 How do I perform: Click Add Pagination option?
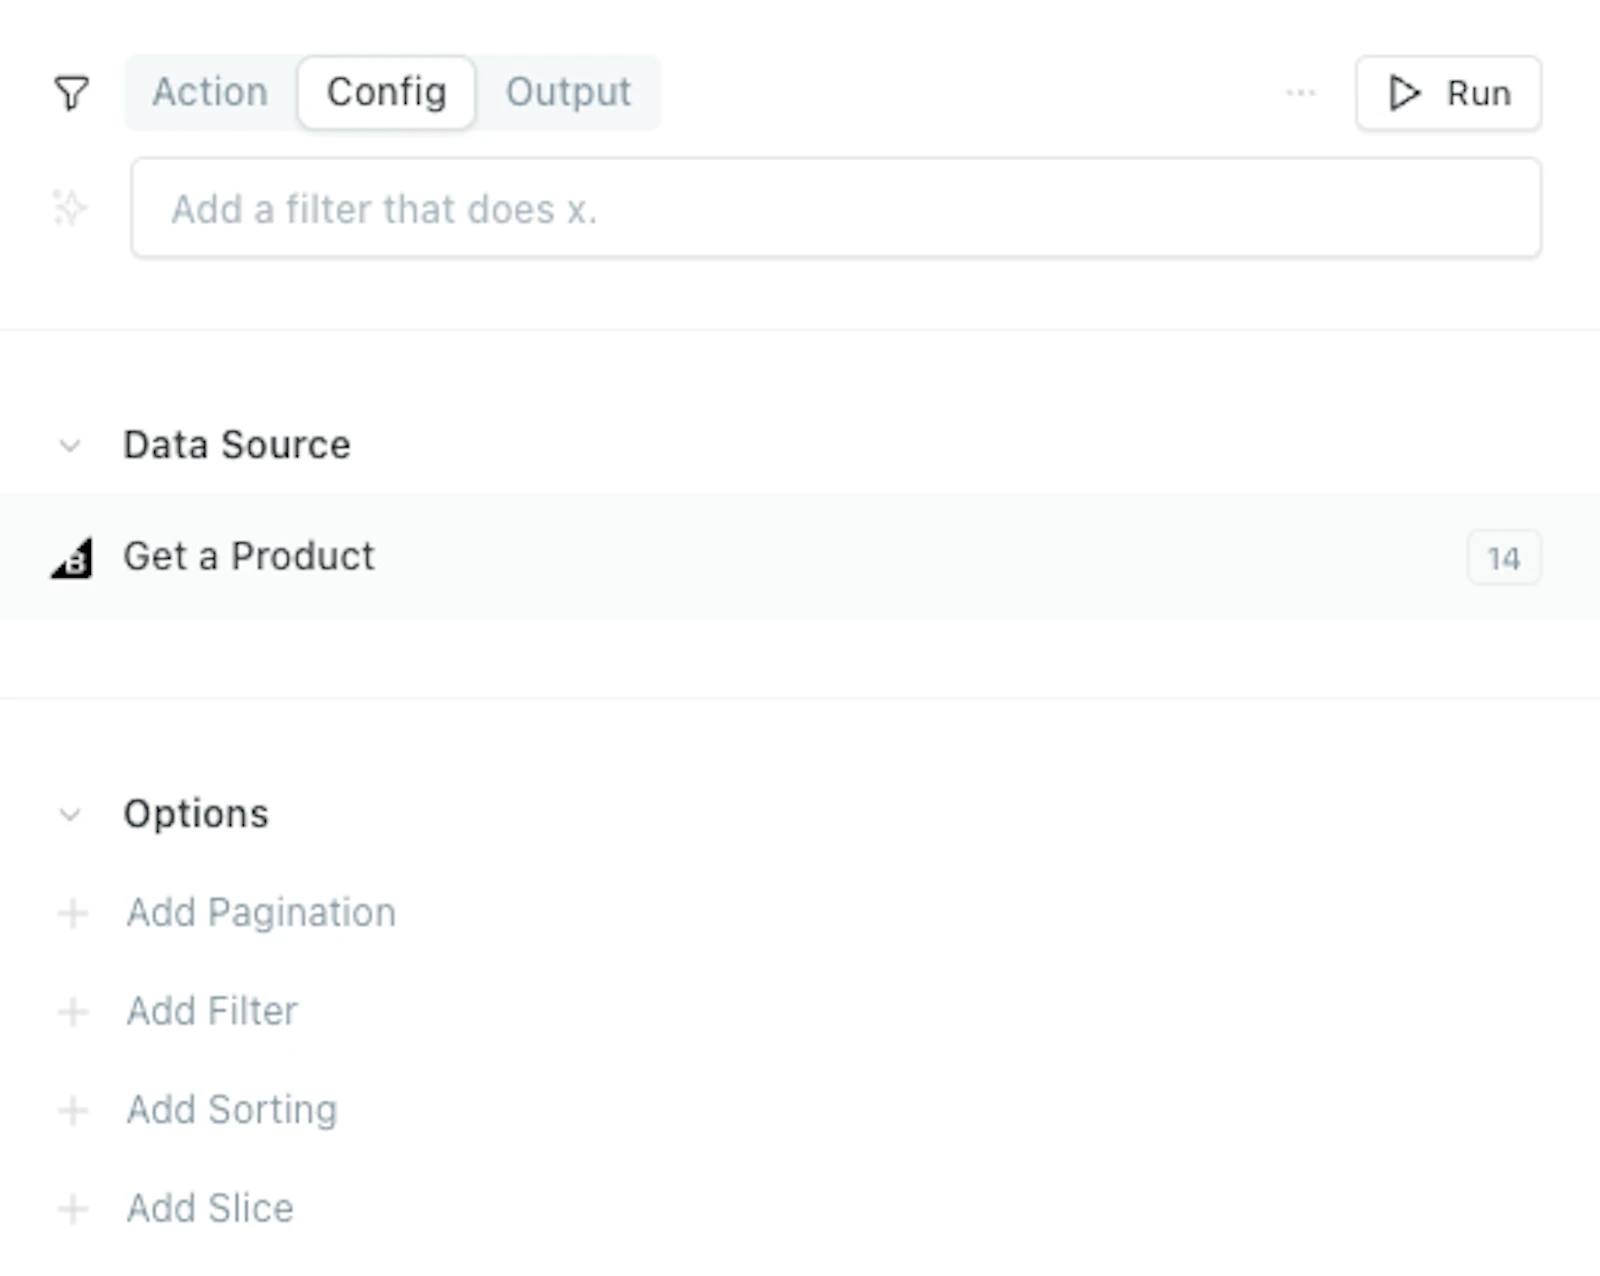[x=261, y=913]
